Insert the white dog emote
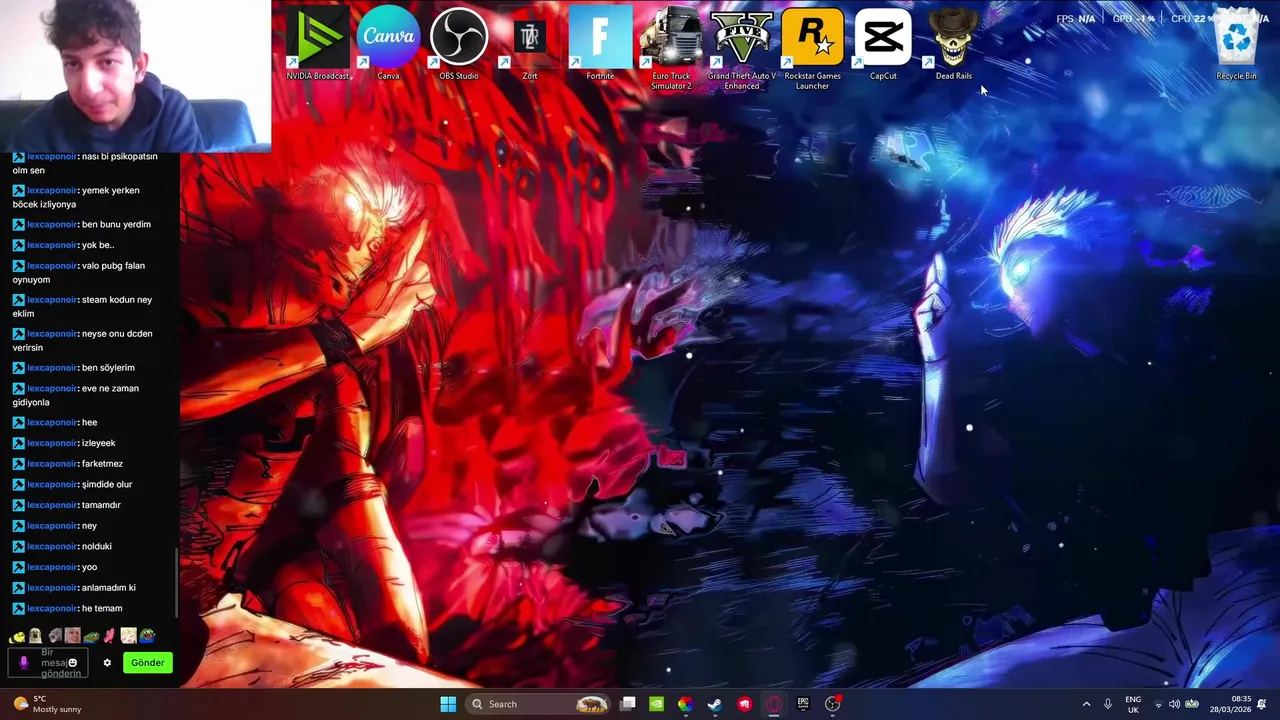This screenshot has width=1280, height=720. coord(35,636)
